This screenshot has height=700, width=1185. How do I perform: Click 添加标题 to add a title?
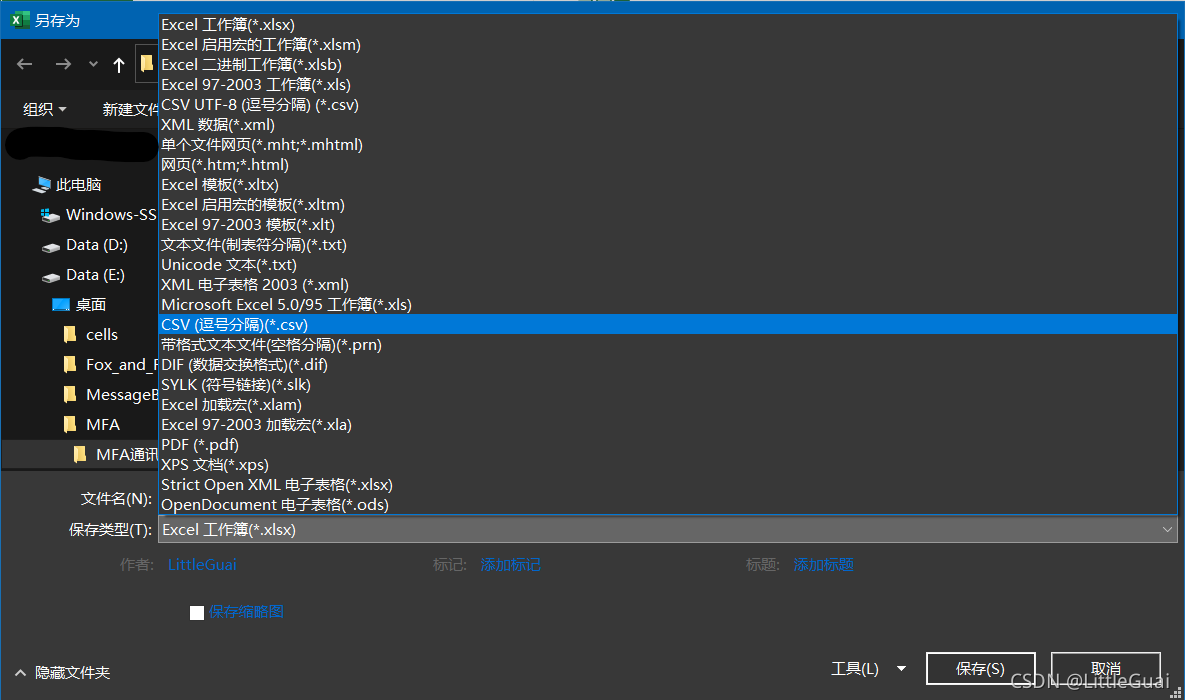(823, 565)
